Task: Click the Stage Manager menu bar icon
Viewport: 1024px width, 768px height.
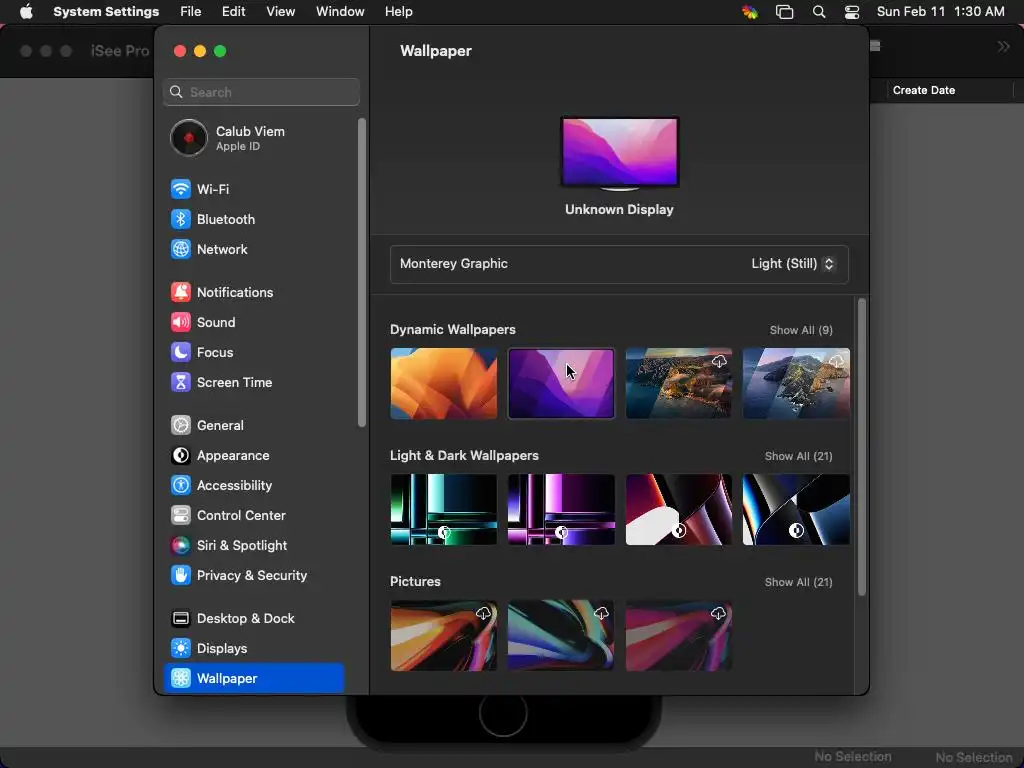Action: [x=784, y=12]
